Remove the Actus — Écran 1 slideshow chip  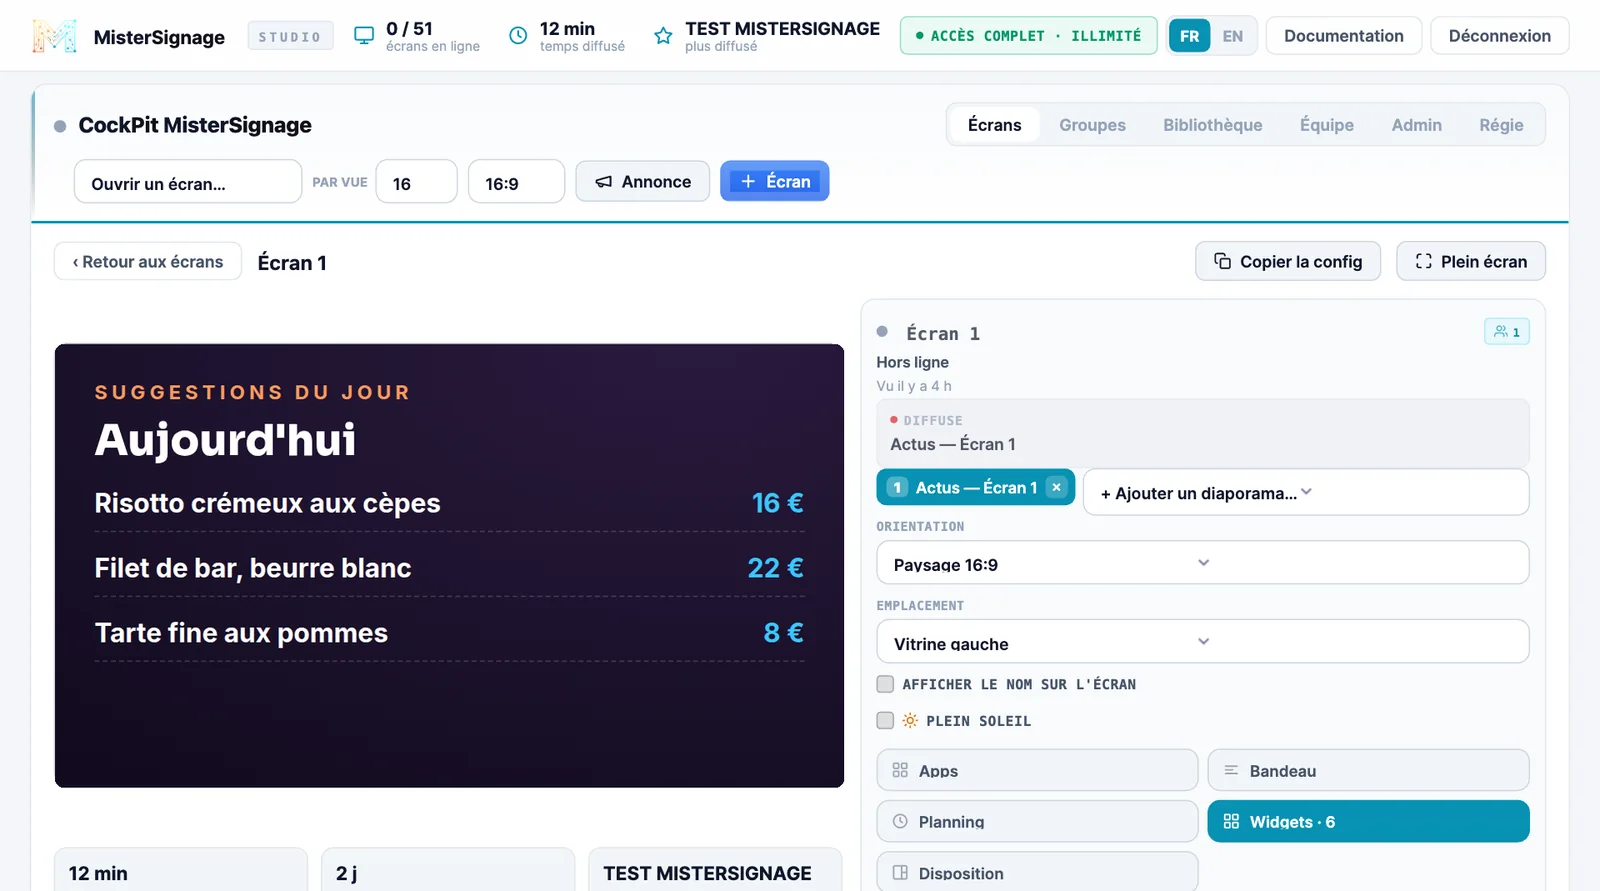coord(1056,487)
